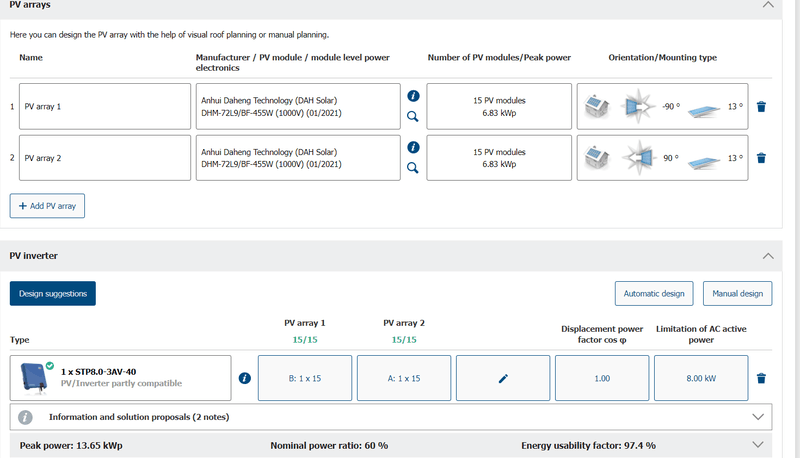Delete PV array 2 with trash icon
This screenshot has width=800, height=458.
coord(761,158)
